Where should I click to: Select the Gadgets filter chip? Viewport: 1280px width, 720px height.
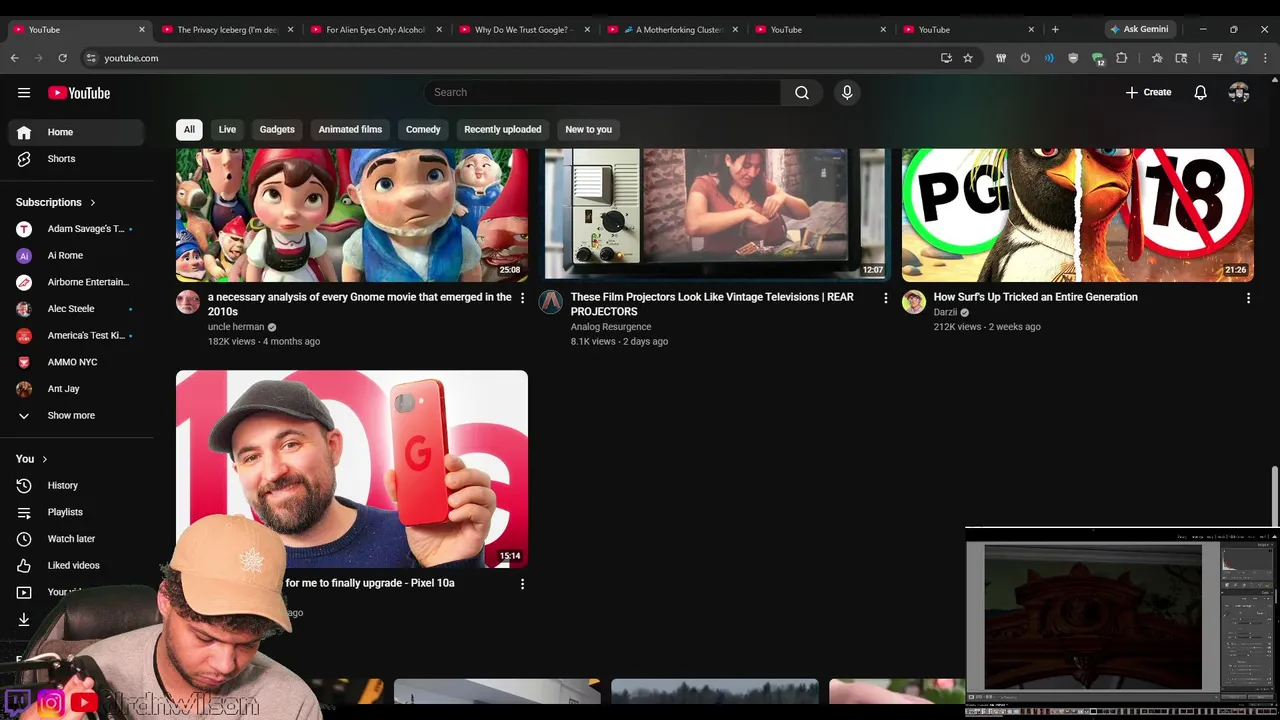[x=277, y=129]
